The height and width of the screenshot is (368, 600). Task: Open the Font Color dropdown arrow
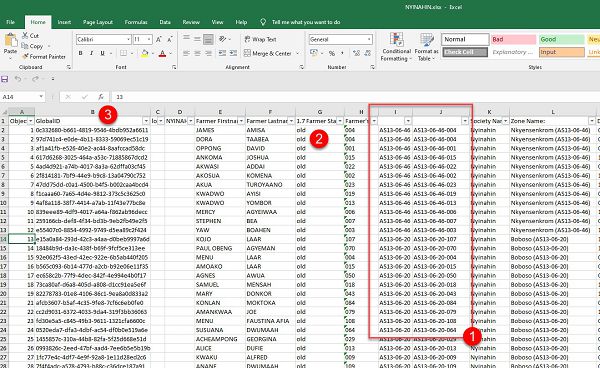click(x=170, y=54)
